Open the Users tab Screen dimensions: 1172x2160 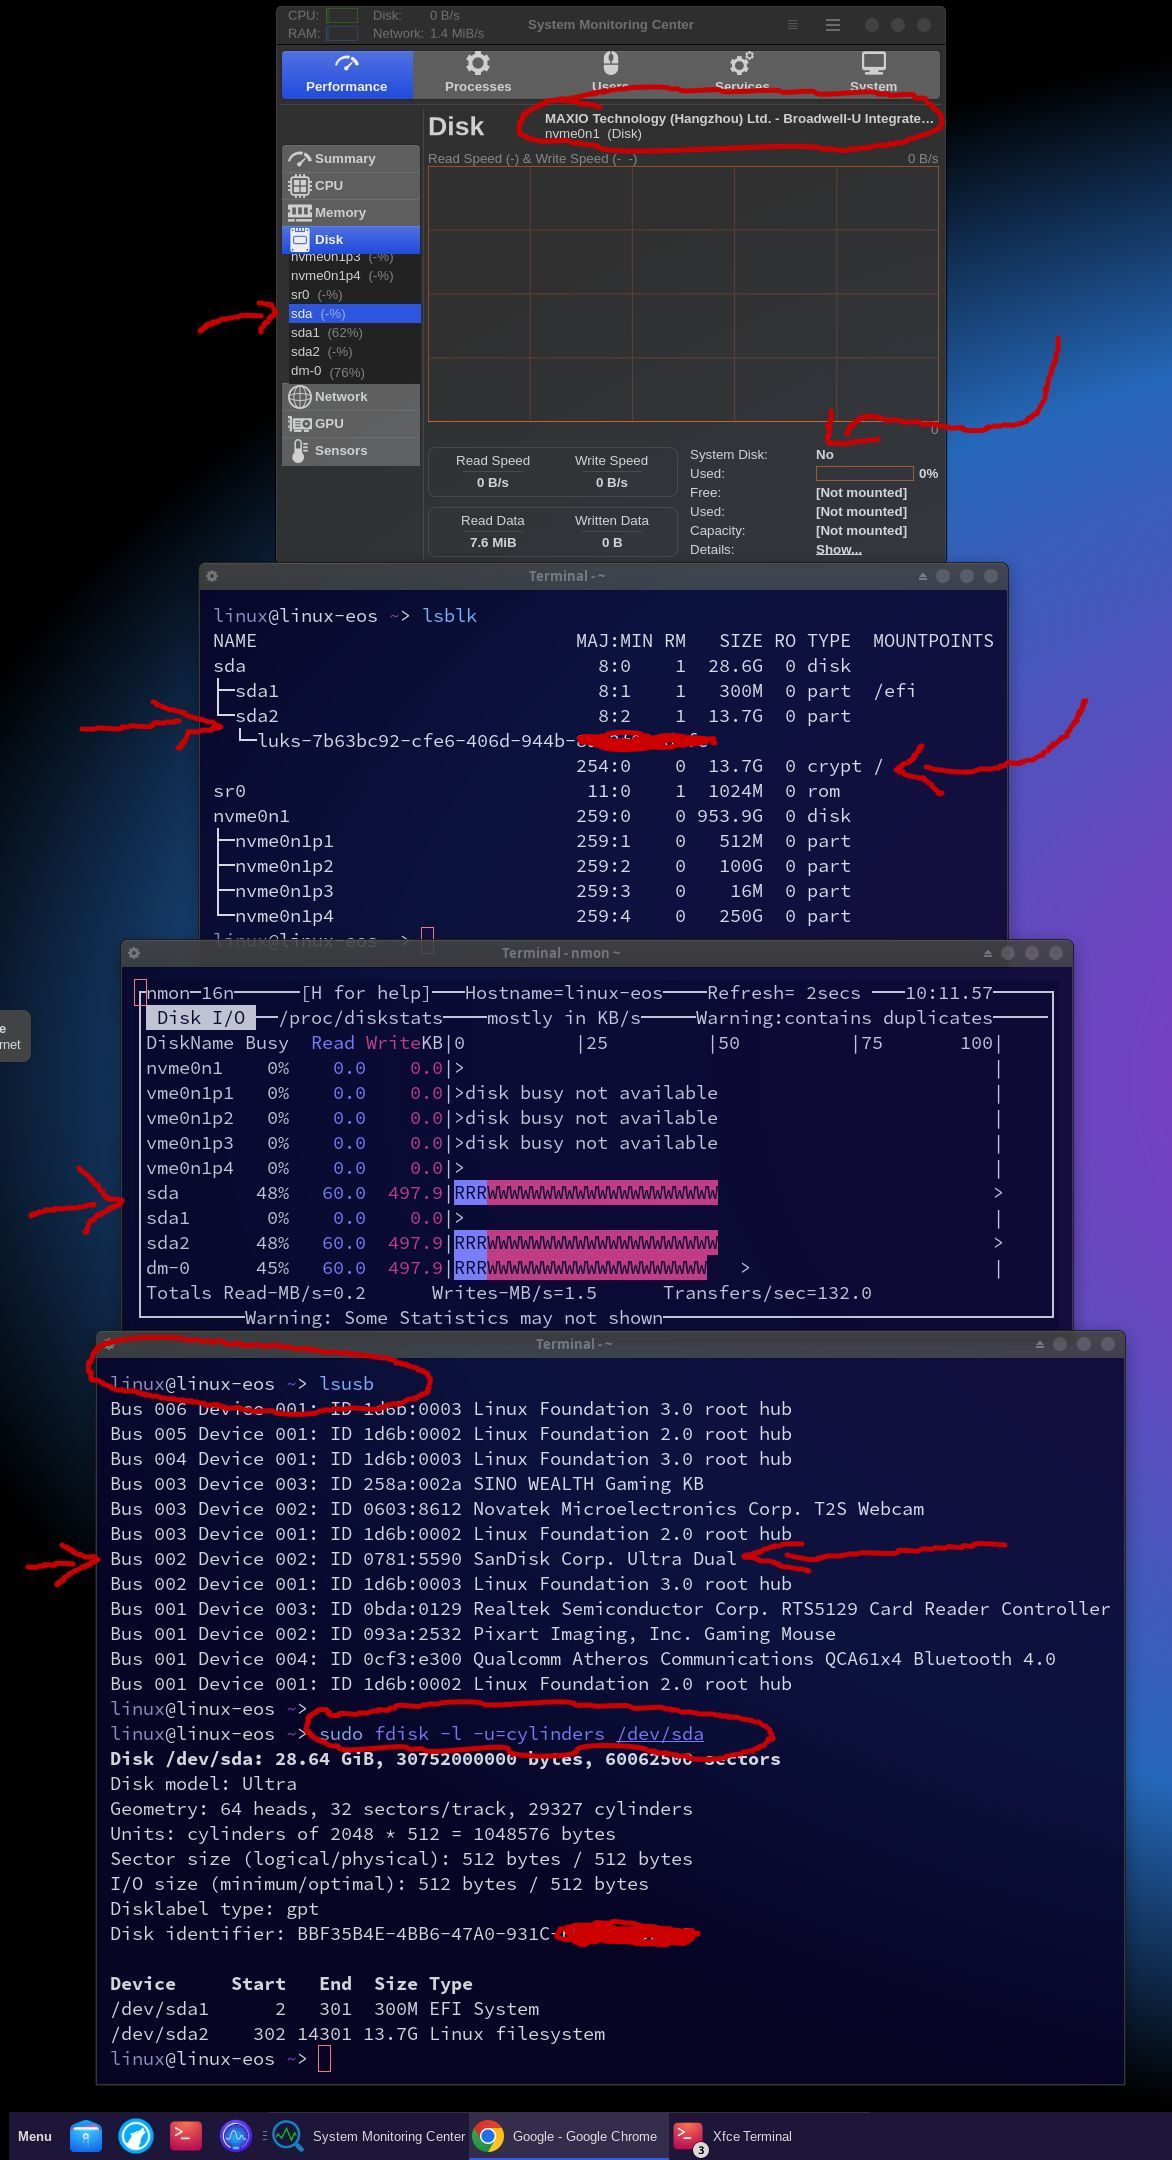tap(610, 75)
